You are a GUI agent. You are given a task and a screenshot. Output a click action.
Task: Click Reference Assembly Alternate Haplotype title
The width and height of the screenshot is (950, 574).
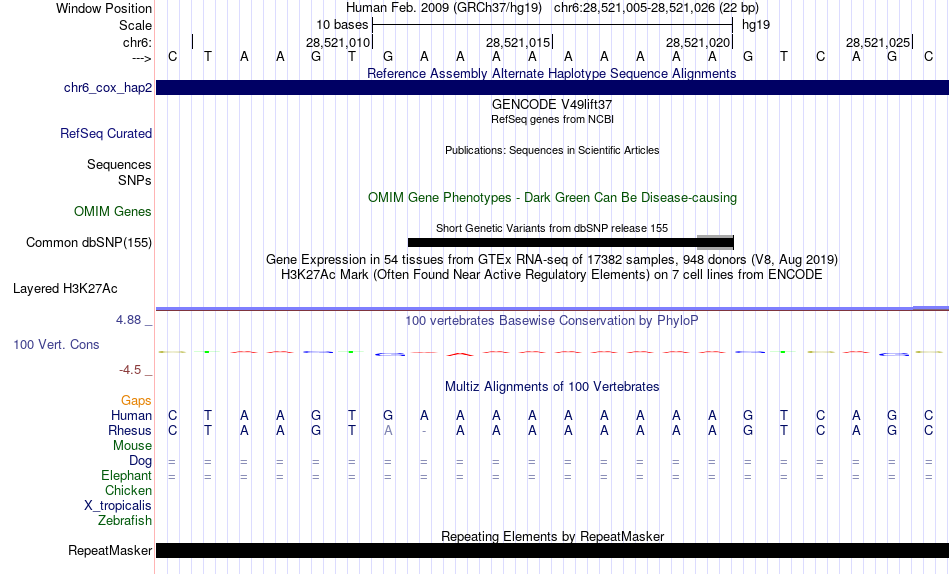tap(552, 73)
